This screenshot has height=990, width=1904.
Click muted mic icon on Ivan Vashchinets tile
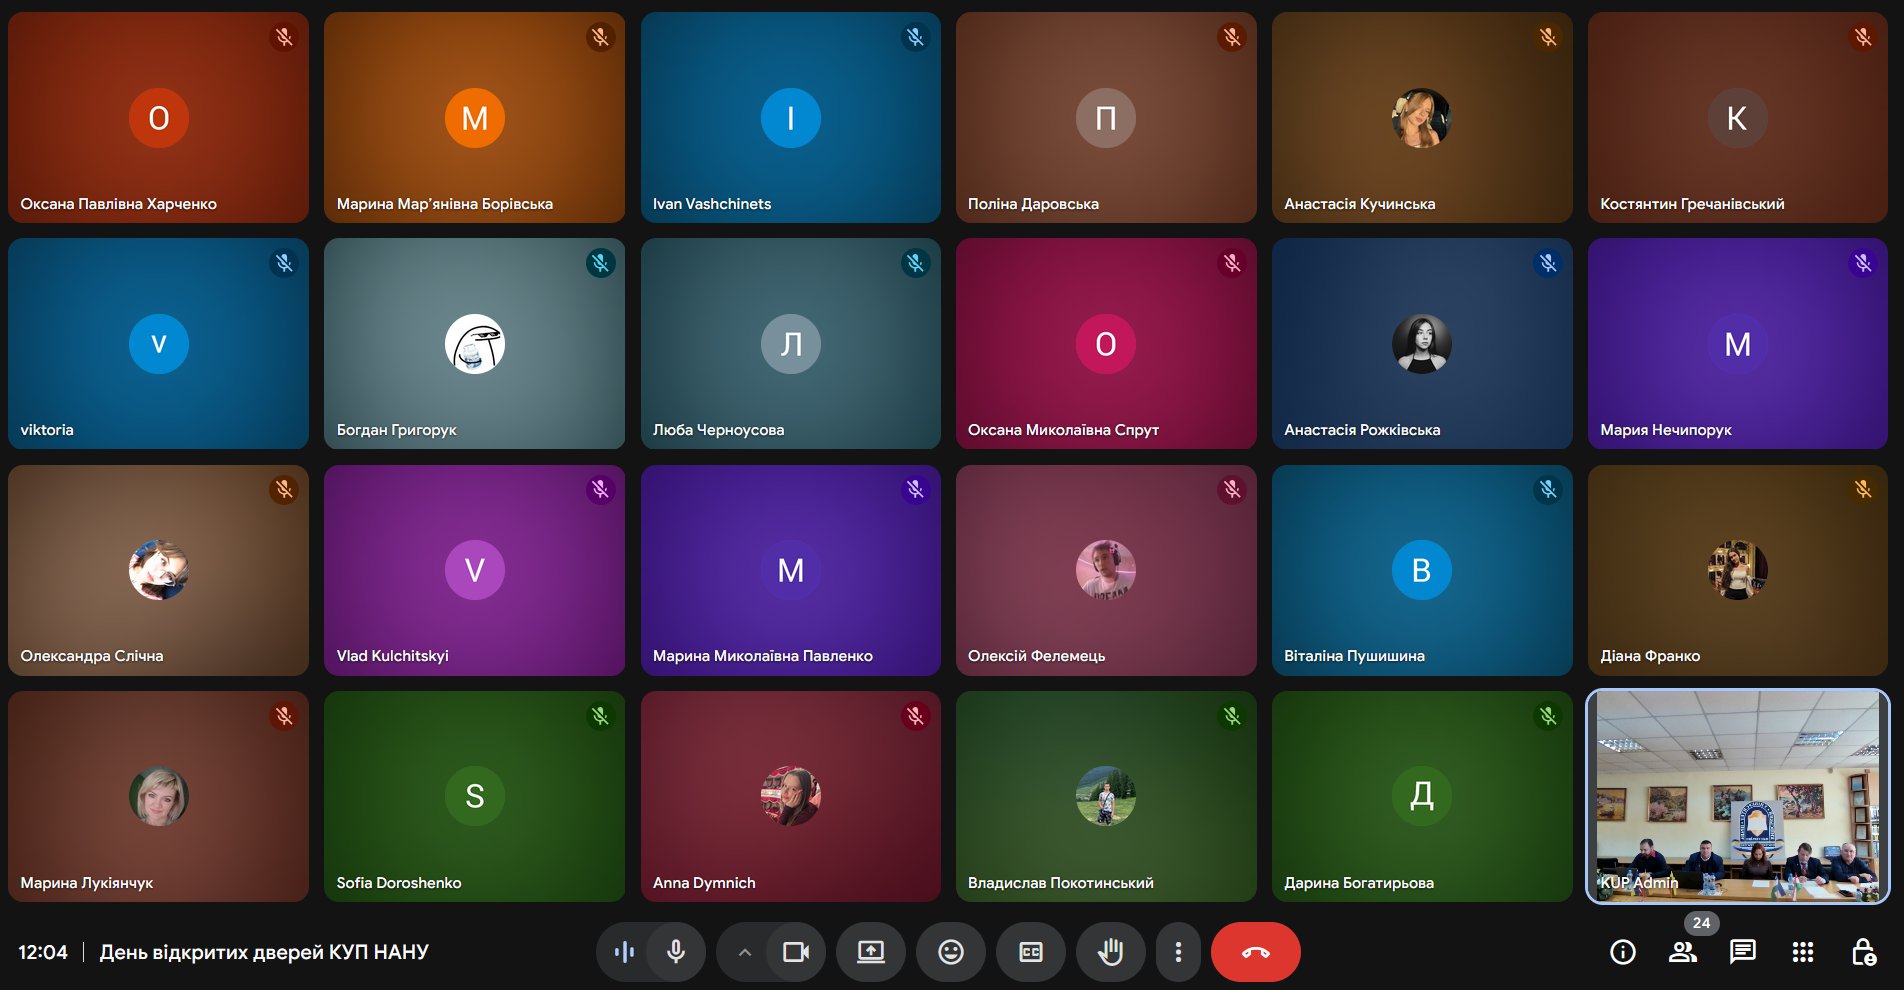coord(915,37)
